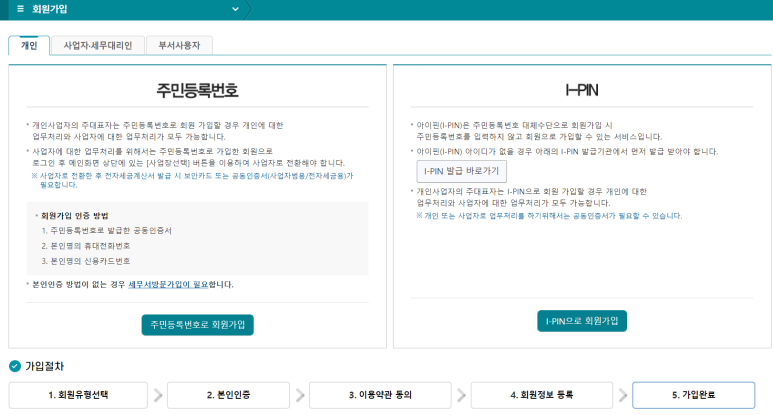Screen dimensions: 773x415
Task: Open the I-PIN 발급 바로가기 button
Action: click(461, 171)
